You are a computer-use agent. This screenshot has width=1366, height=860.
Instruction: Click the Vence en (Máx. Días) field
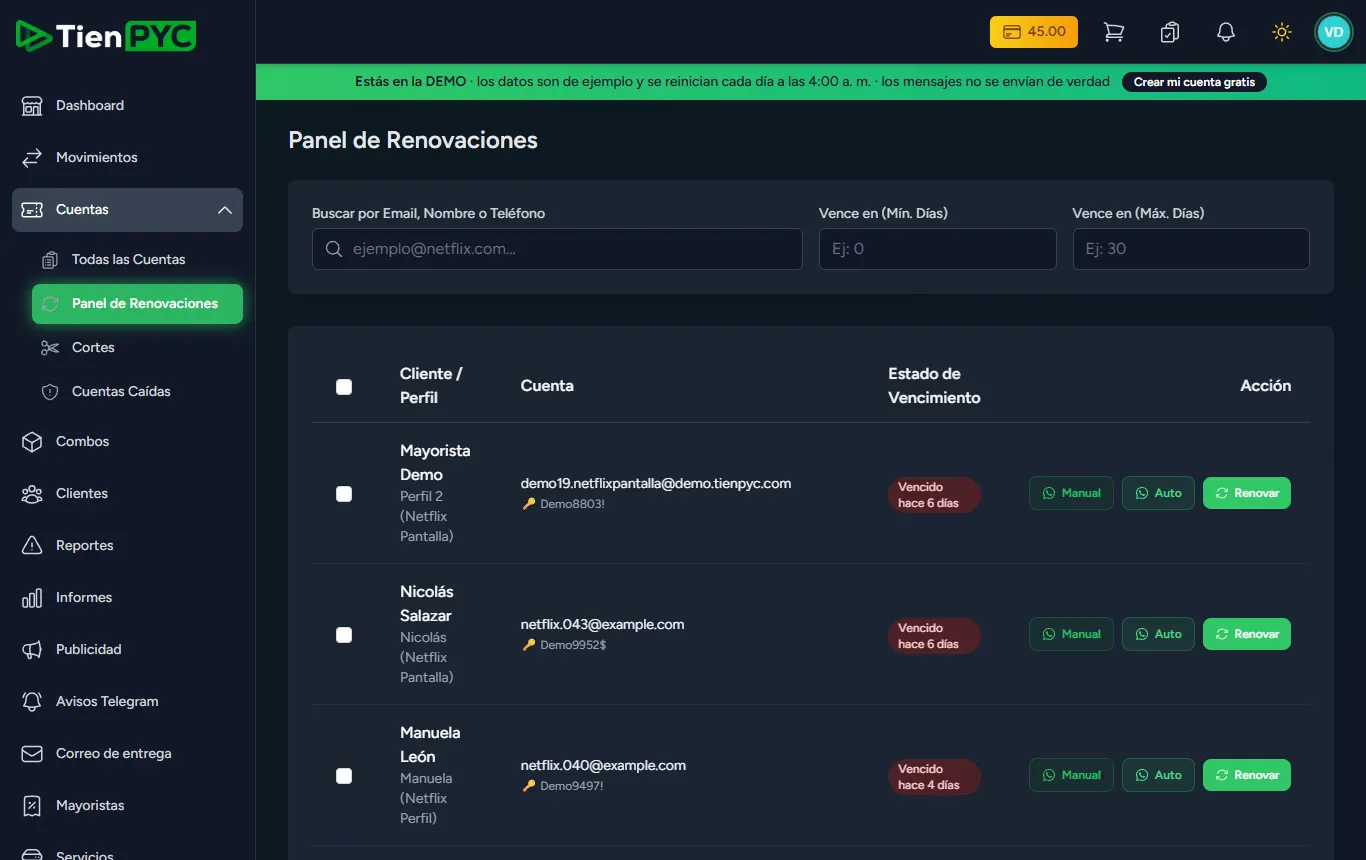point(1191,249)
